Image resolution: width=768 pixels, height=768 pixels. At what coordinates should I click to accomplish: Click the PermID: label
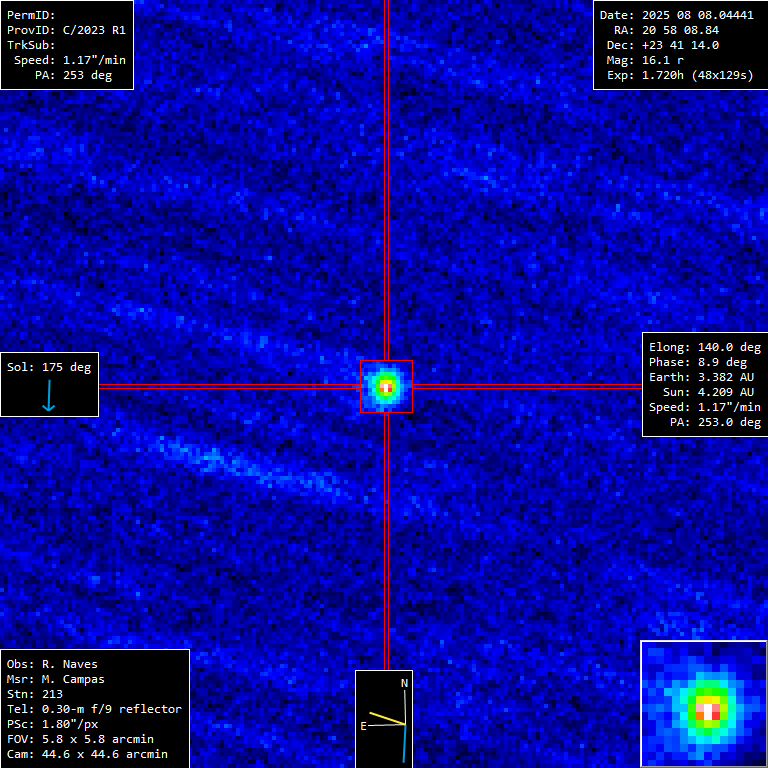pyautogui.click(x=31, y=15)
